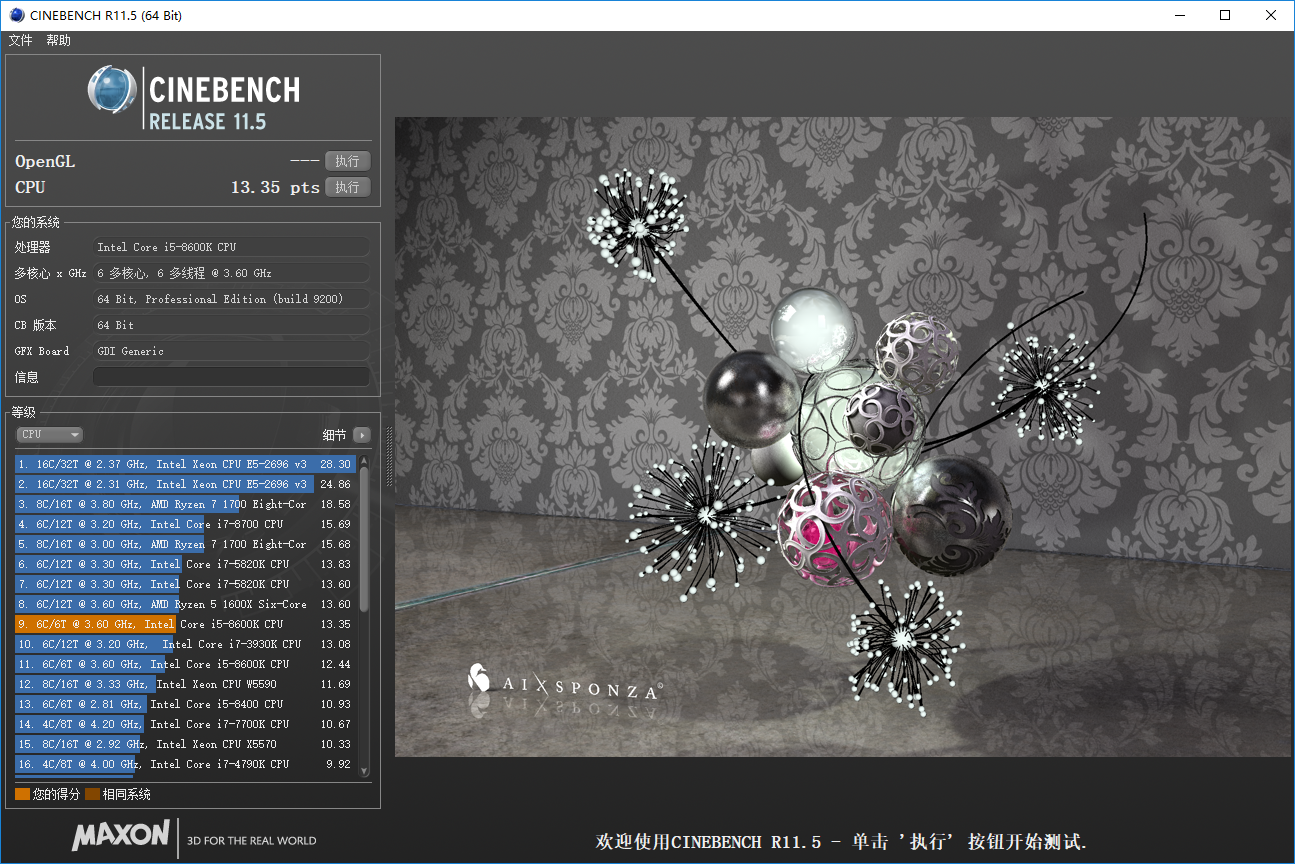This screenshot has width=1295, height=864.
Task: Select the AMD Ryzen 5 1600X ranking row
Action: pos(185,604)
